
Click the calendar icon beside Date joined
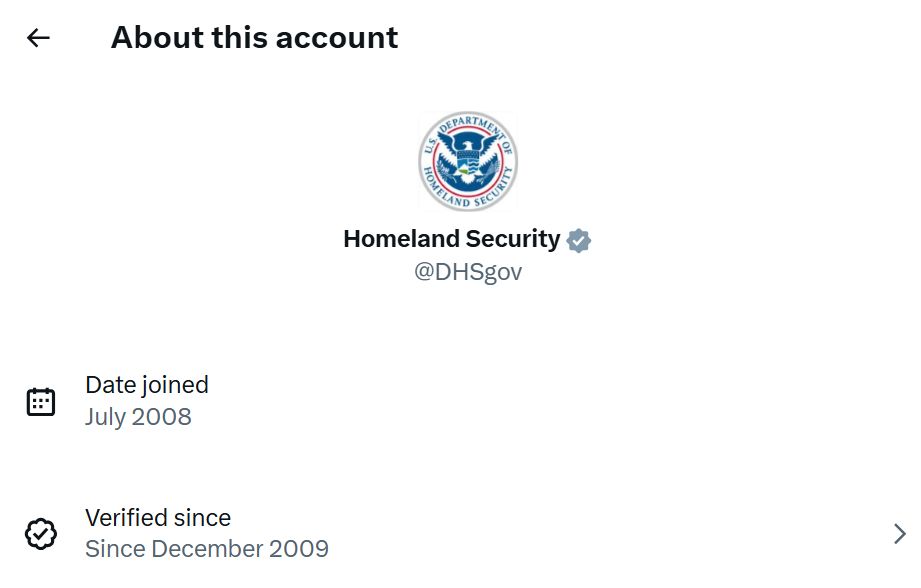[x=41, y=402]
